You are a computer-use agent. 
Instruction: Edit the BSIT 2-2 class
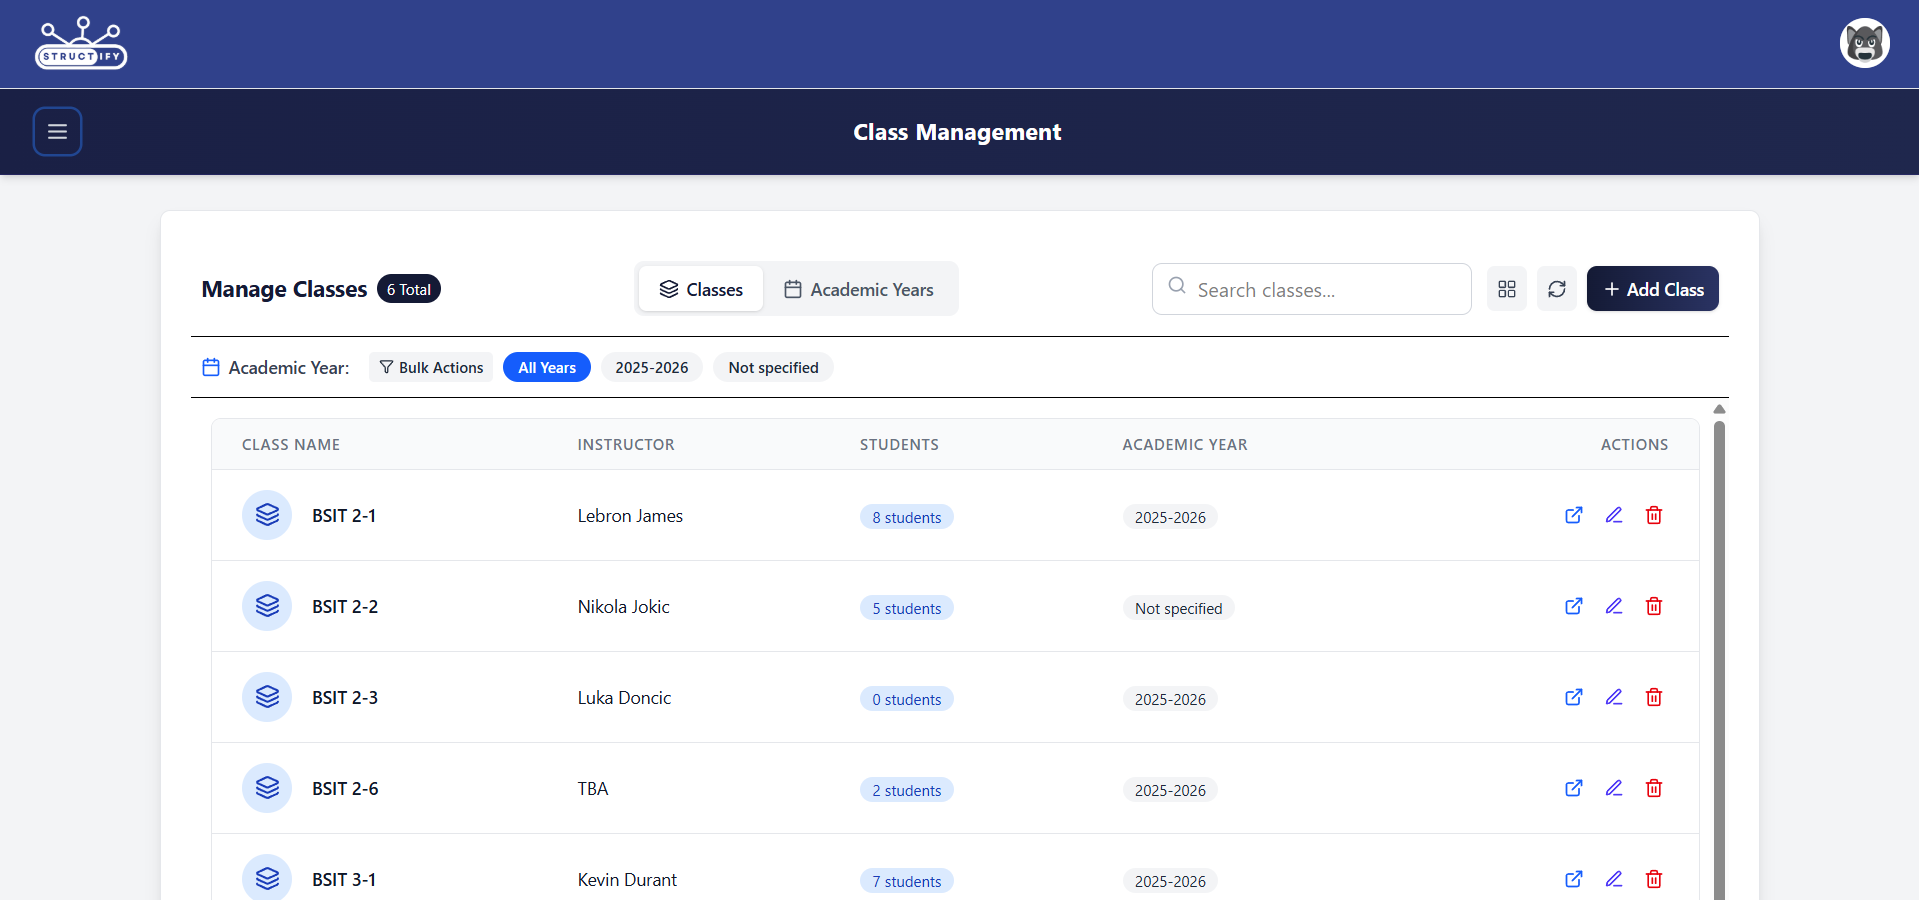1613,606
